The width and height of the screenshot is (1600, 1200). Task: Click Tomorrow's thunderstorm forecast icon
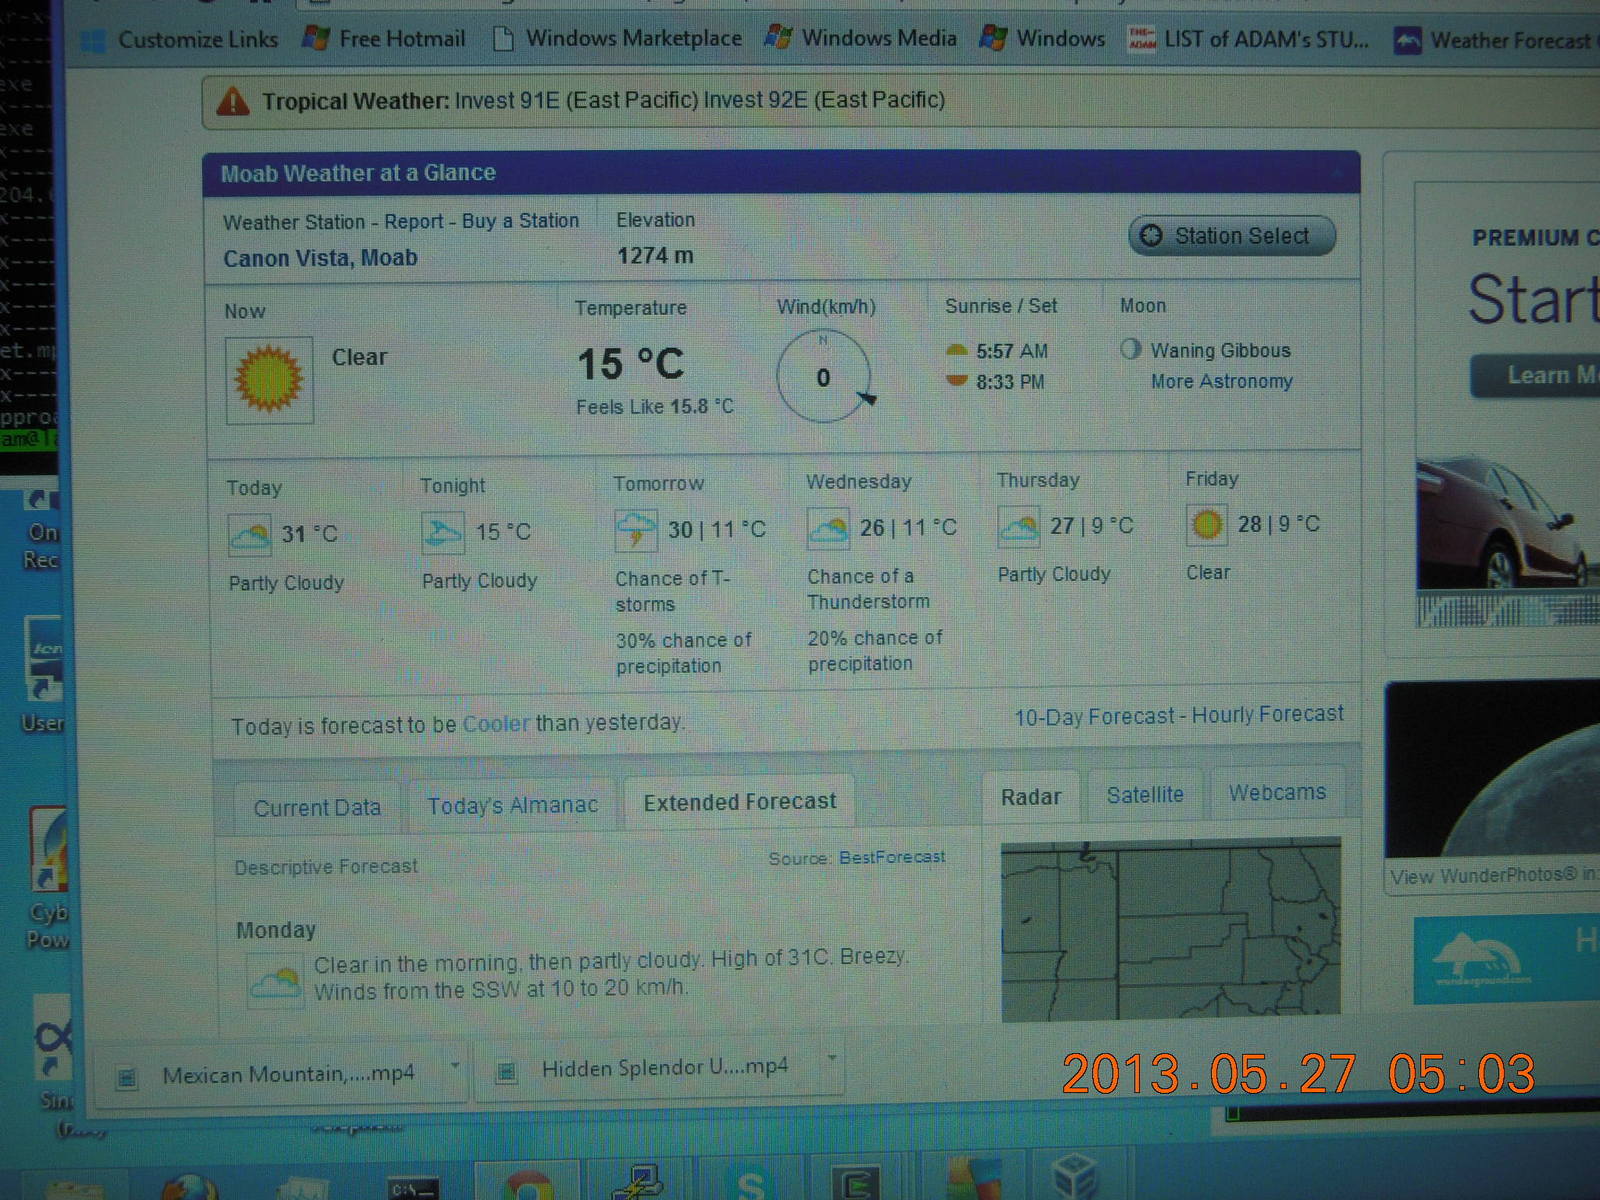[635, 529]
